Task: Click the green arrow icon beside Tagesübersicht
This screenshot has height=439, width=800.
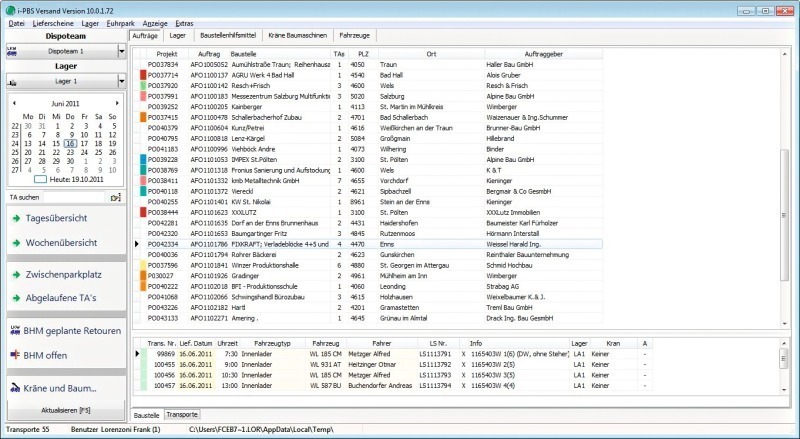Action: [16, 218]
